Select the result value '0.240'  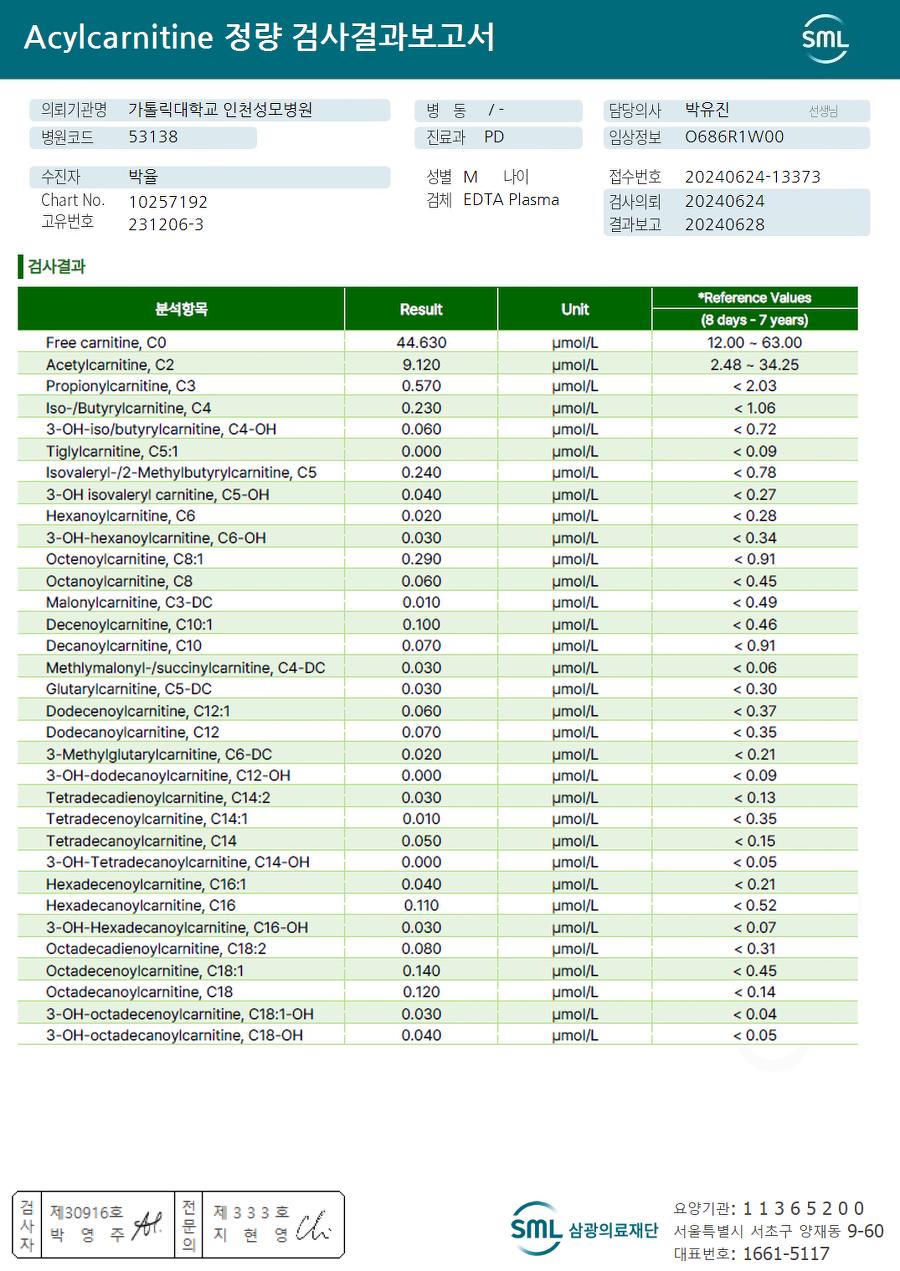click(x=422, y=473)
